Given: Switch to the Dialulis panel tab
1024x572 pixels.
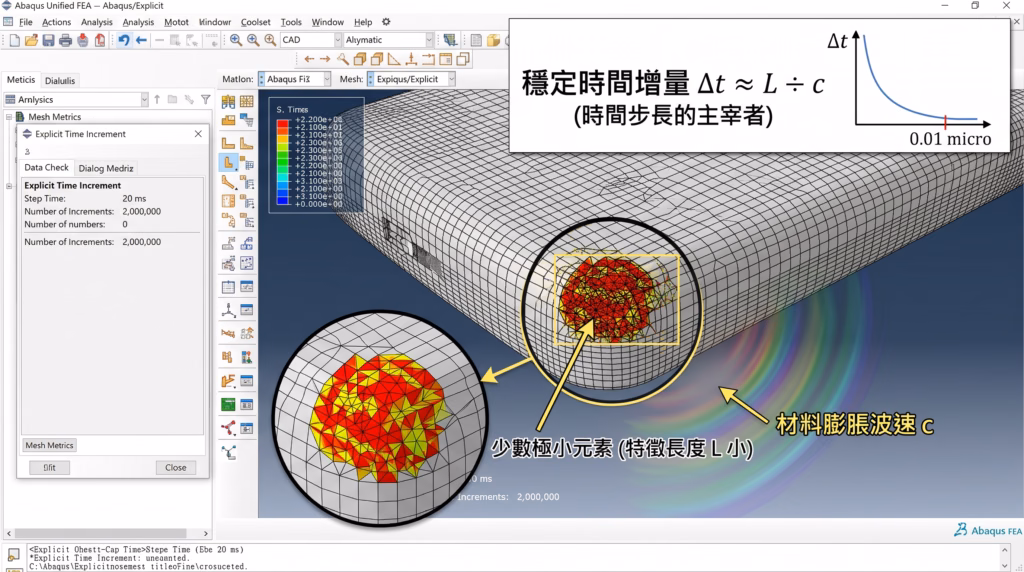Looking at the screenshot, I should click(x=60, y=81).
